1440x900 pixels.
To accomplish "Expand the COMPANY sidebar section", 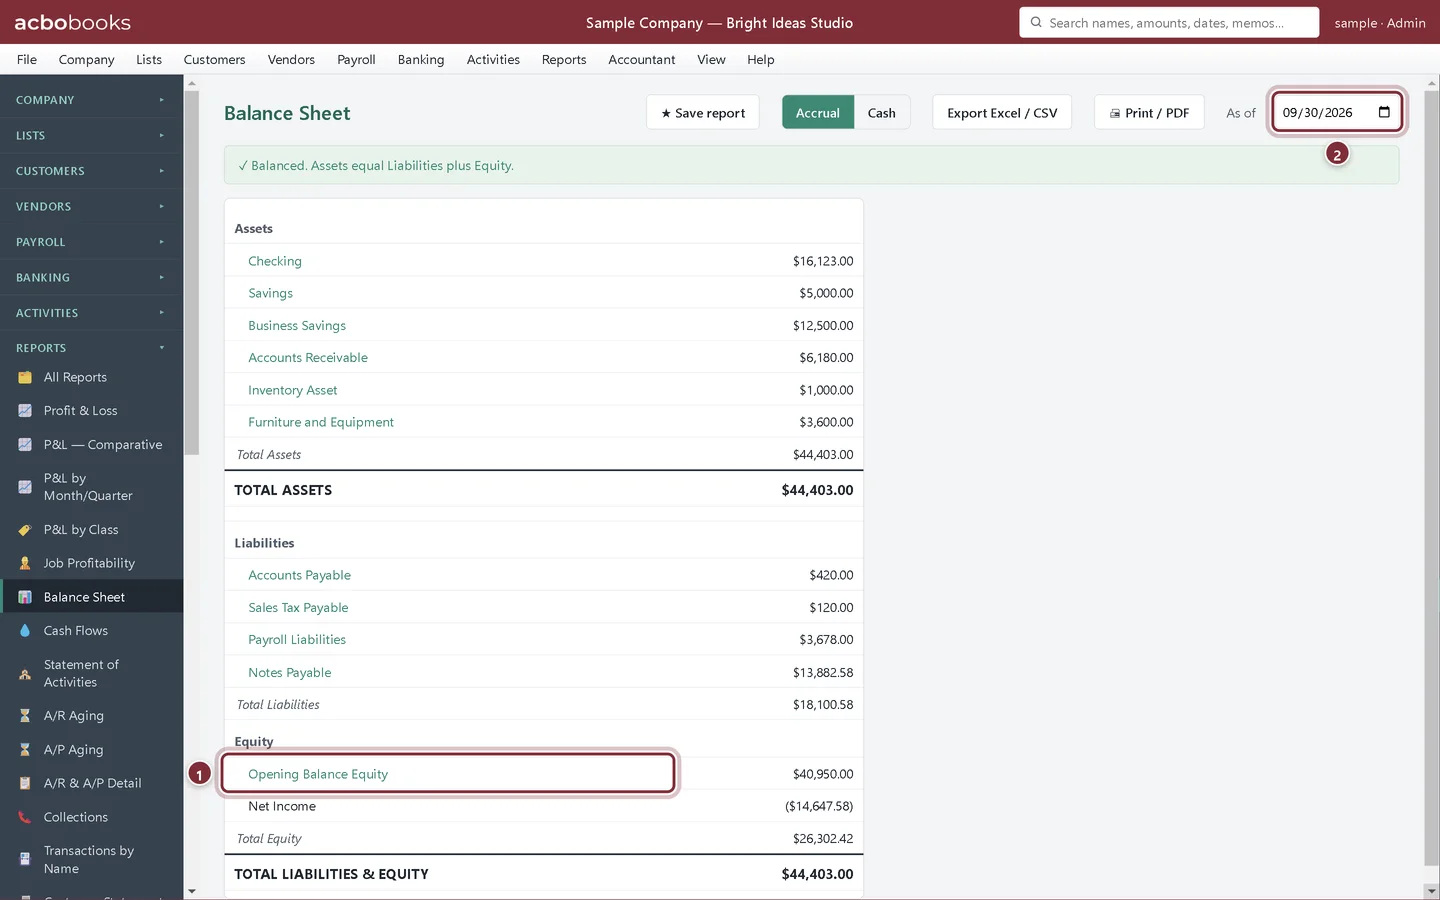I will (x=91, y=100).
